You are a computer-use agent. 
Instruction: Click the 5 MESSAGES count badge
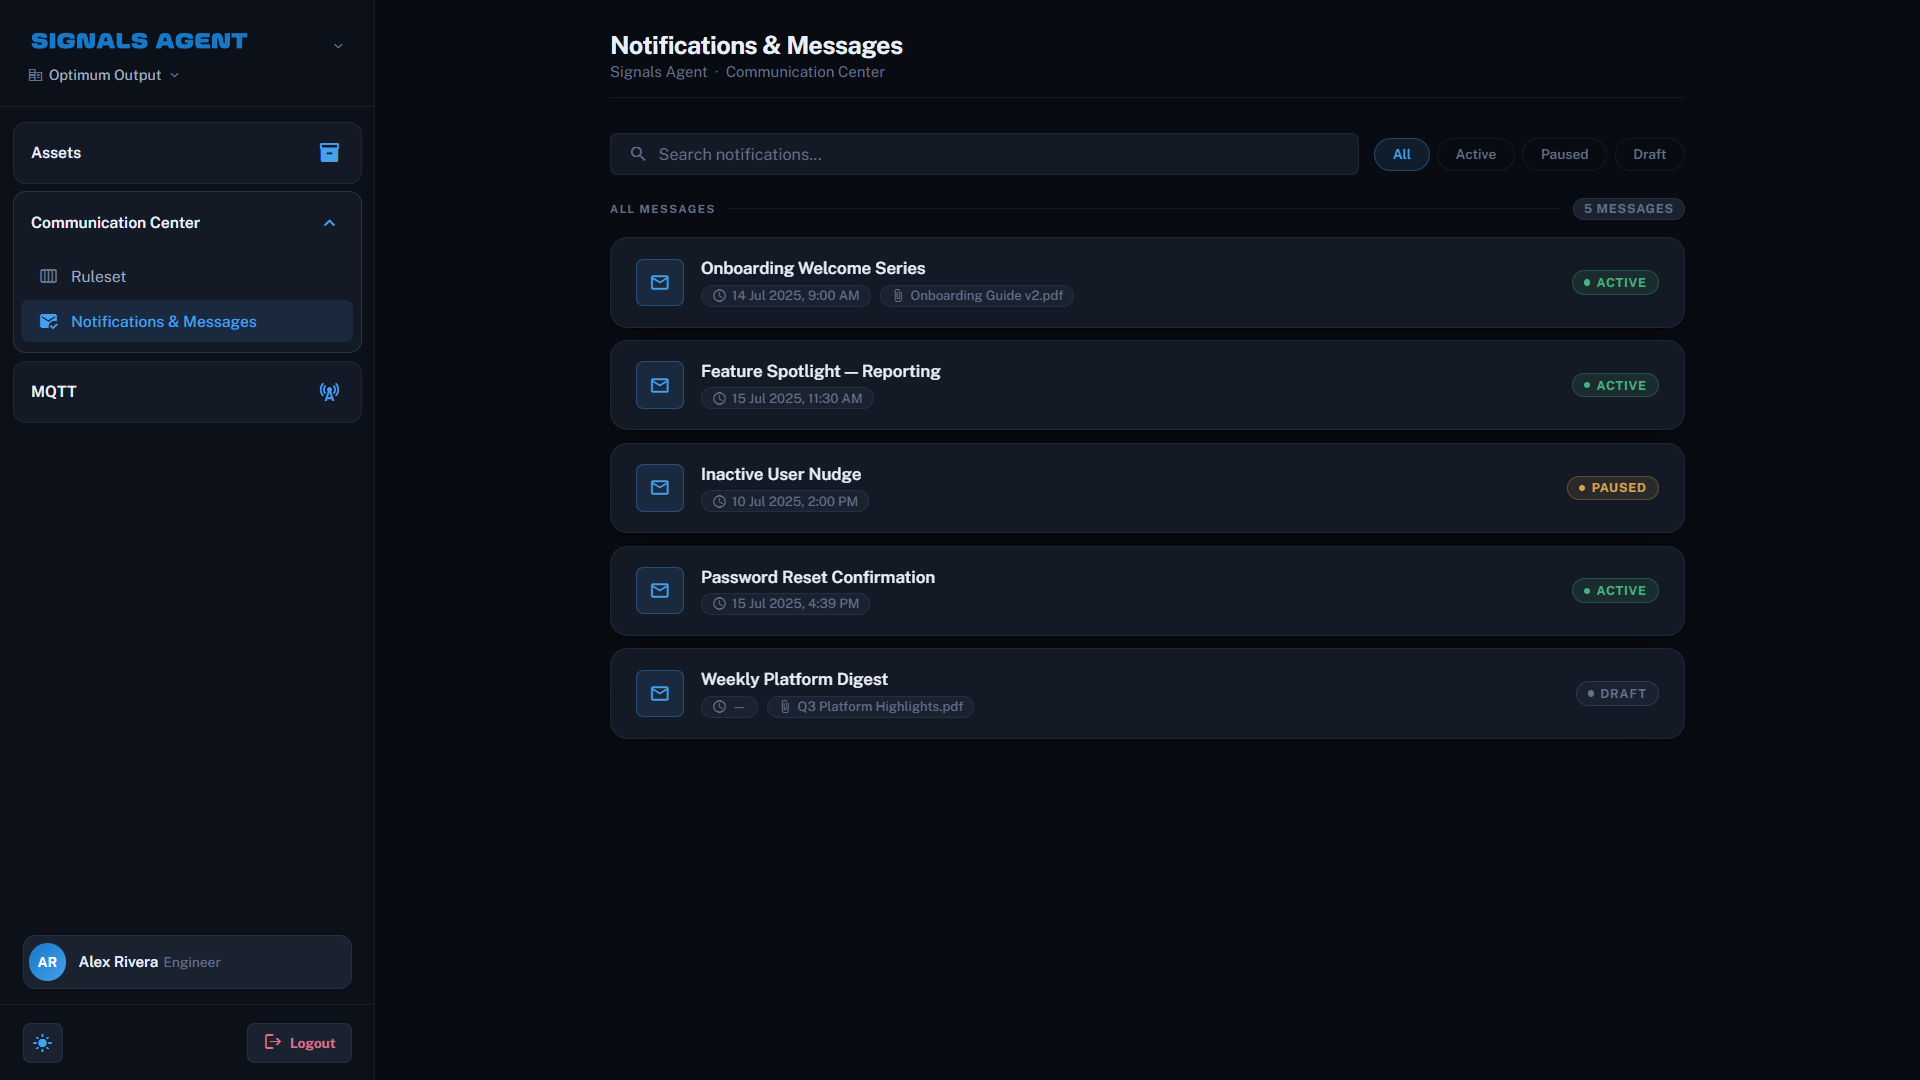tap(1628, 209)
